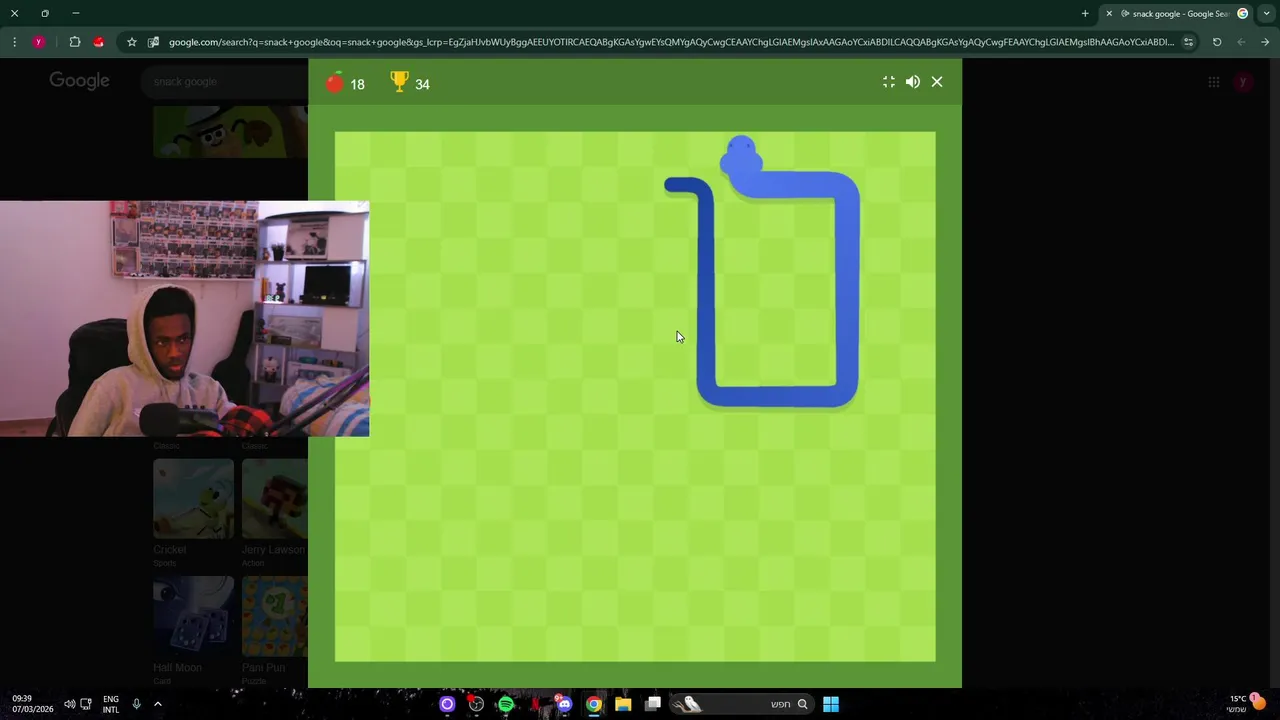1280x720 pixels.
Task: Open the Windows Start button
Action: 831,704
